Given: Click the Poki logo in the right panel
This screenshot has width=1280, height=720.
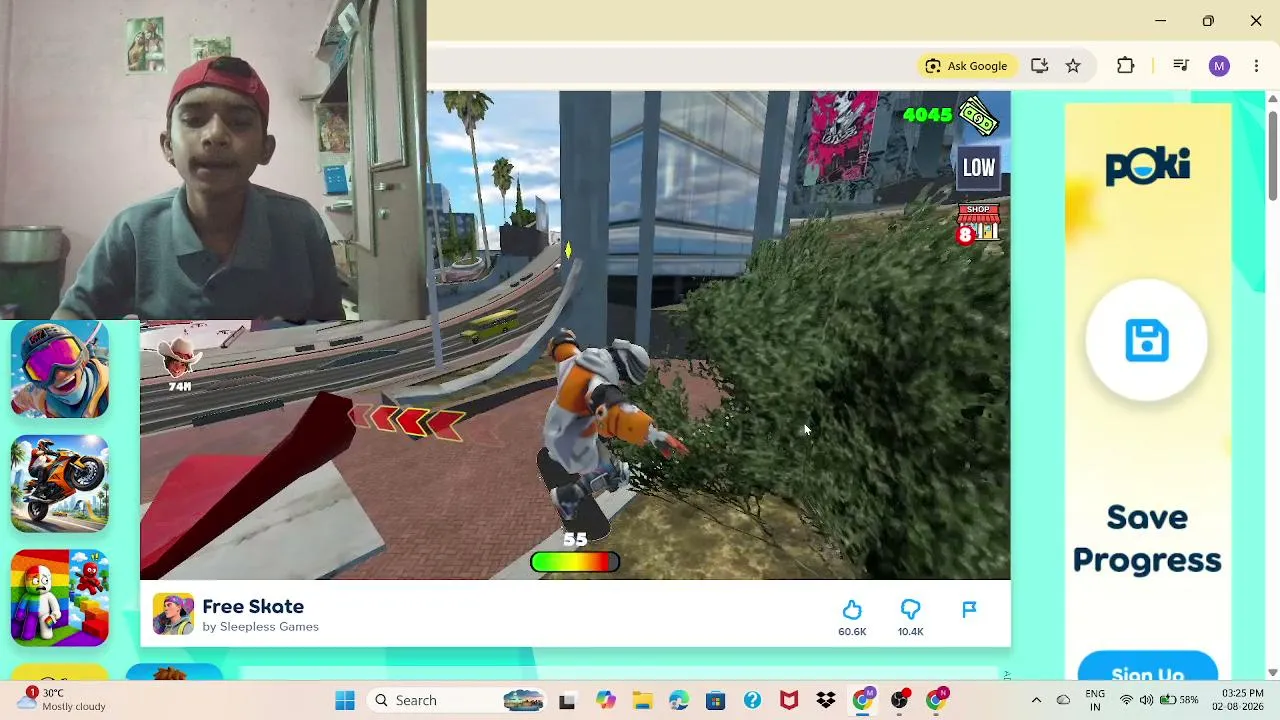Looking at the screenshot, I should pyautogui.click(x=1147, y=167).
